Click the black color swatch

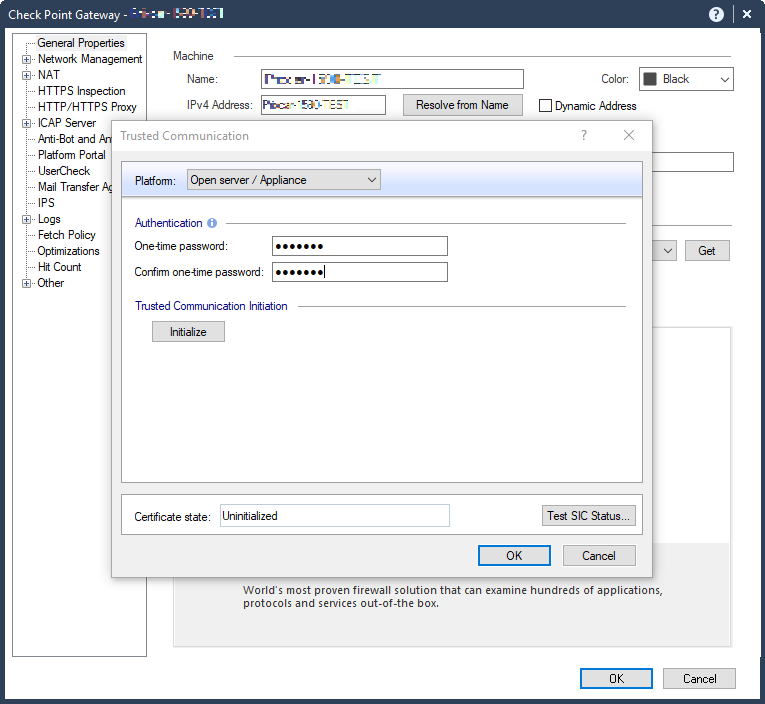click(x=650, y=79)
